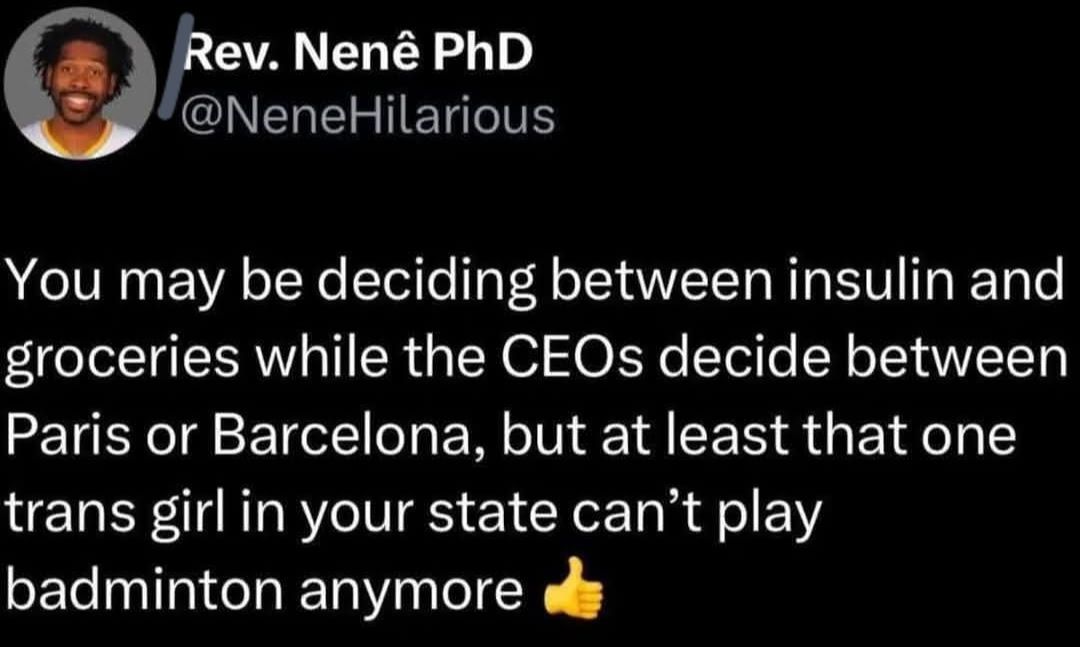Click the PhD suffix in the display name

point(481,53)
